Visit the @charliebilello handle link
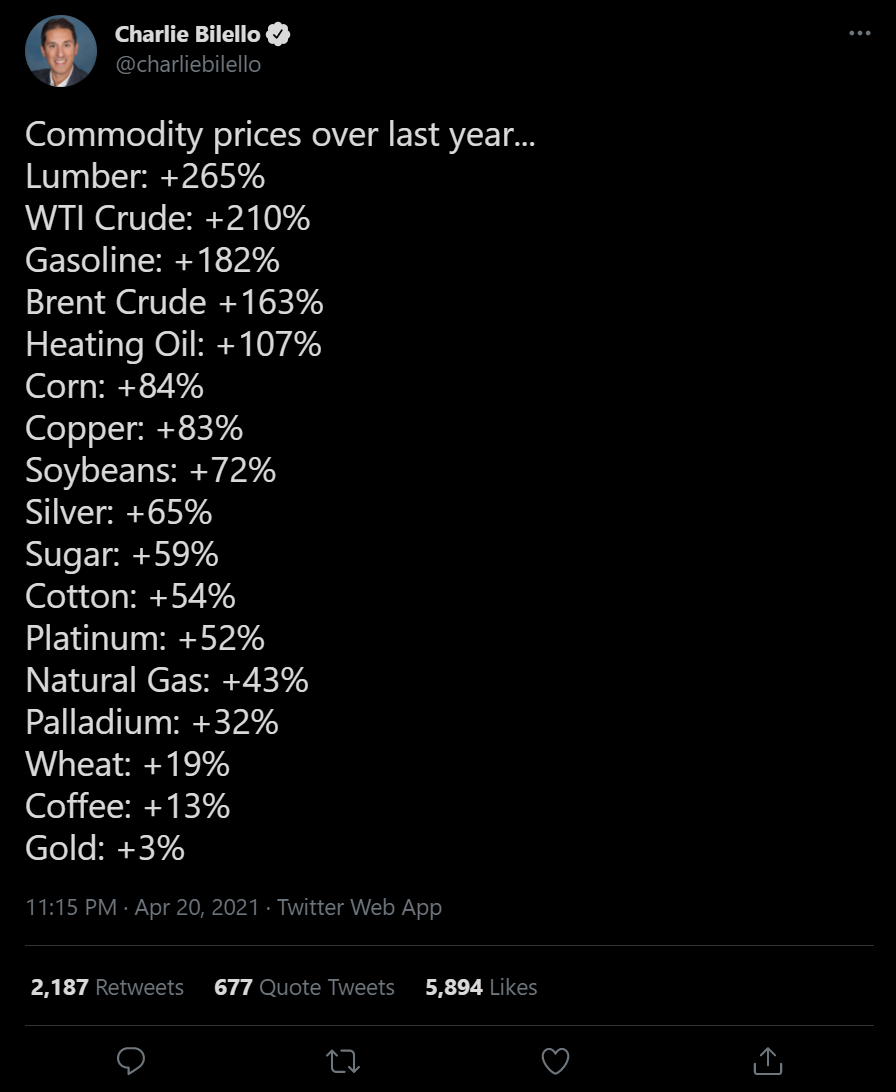Viewport: 896px width, 1092px height. coord(188,65)
